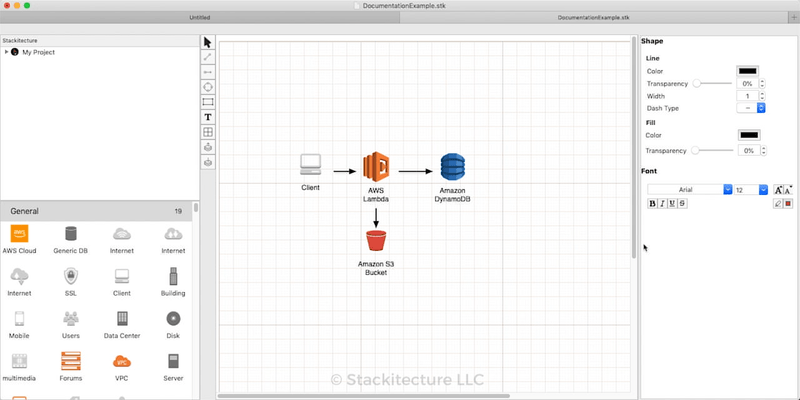
Task: Toggle underline text formatting
Action: click(x=673, y=203)
